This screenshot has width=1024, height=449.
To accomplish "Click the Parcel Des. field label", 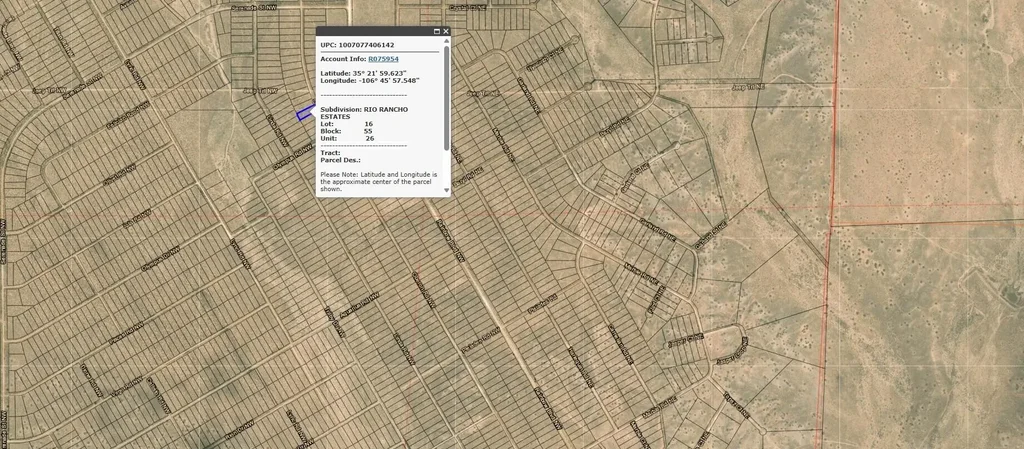I will (x=340, y=160).
